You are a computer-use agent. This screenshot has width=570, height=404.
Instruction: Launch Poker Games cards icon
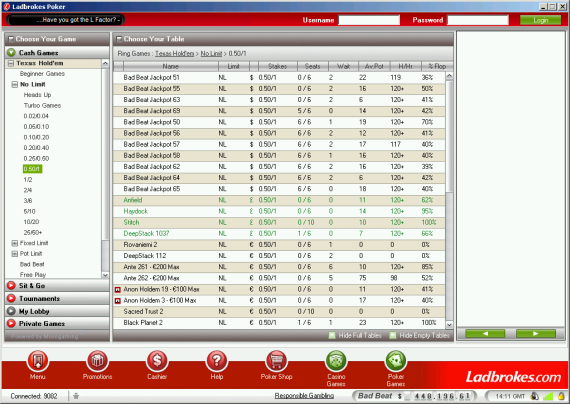tap(396, 361)
